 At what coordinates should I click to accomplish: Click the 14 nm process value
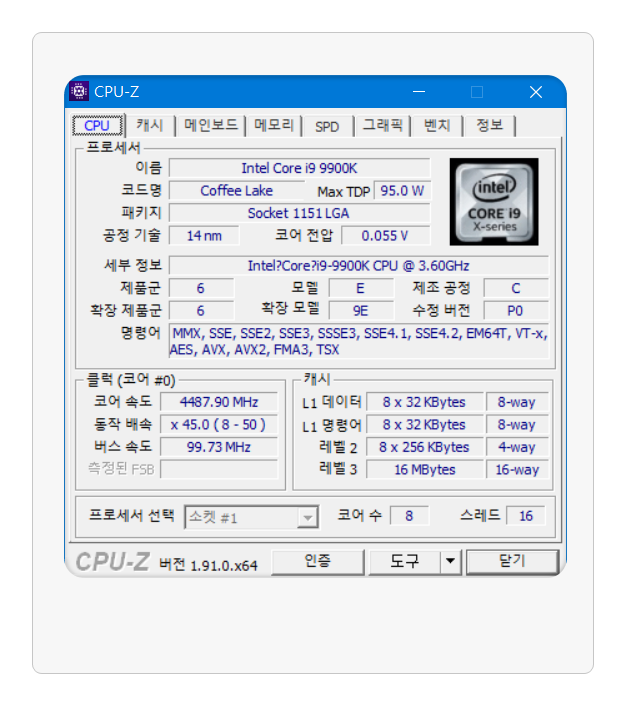[x=204, y=235]
